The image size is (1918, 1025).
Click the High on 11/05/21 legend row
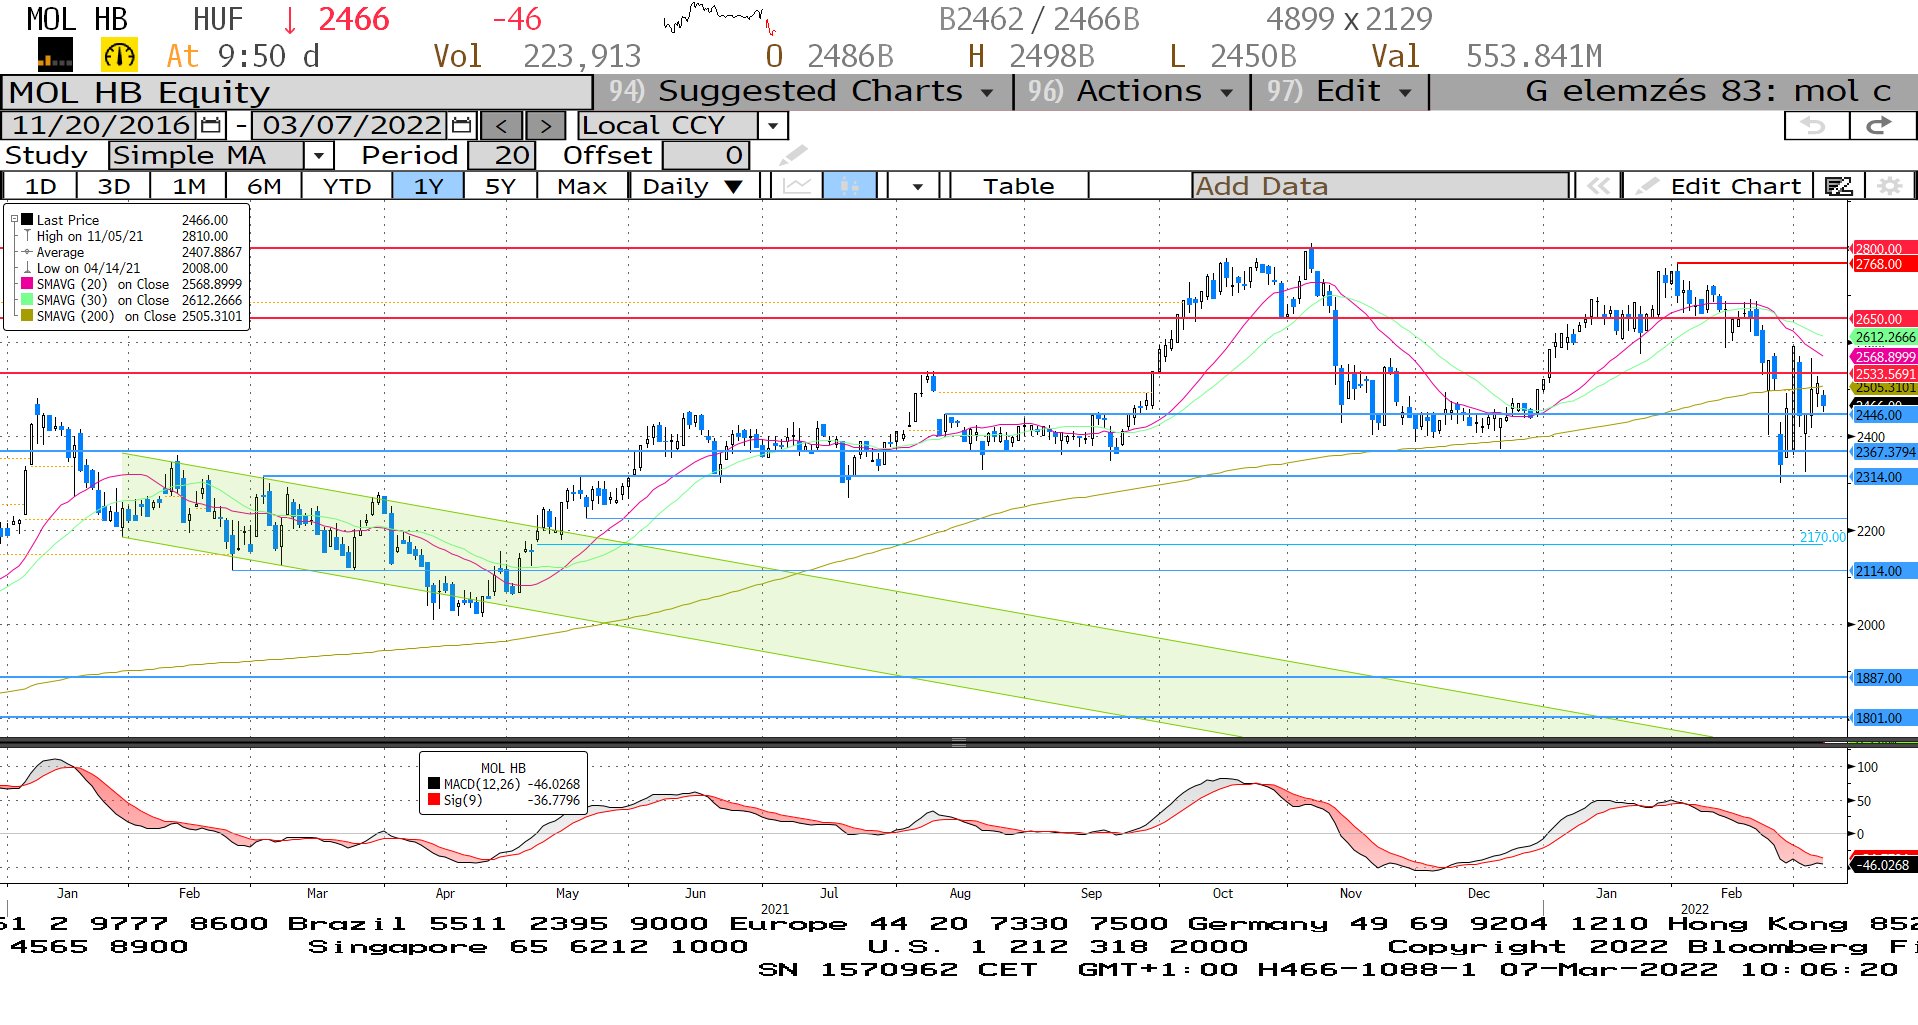coord(125,236)
